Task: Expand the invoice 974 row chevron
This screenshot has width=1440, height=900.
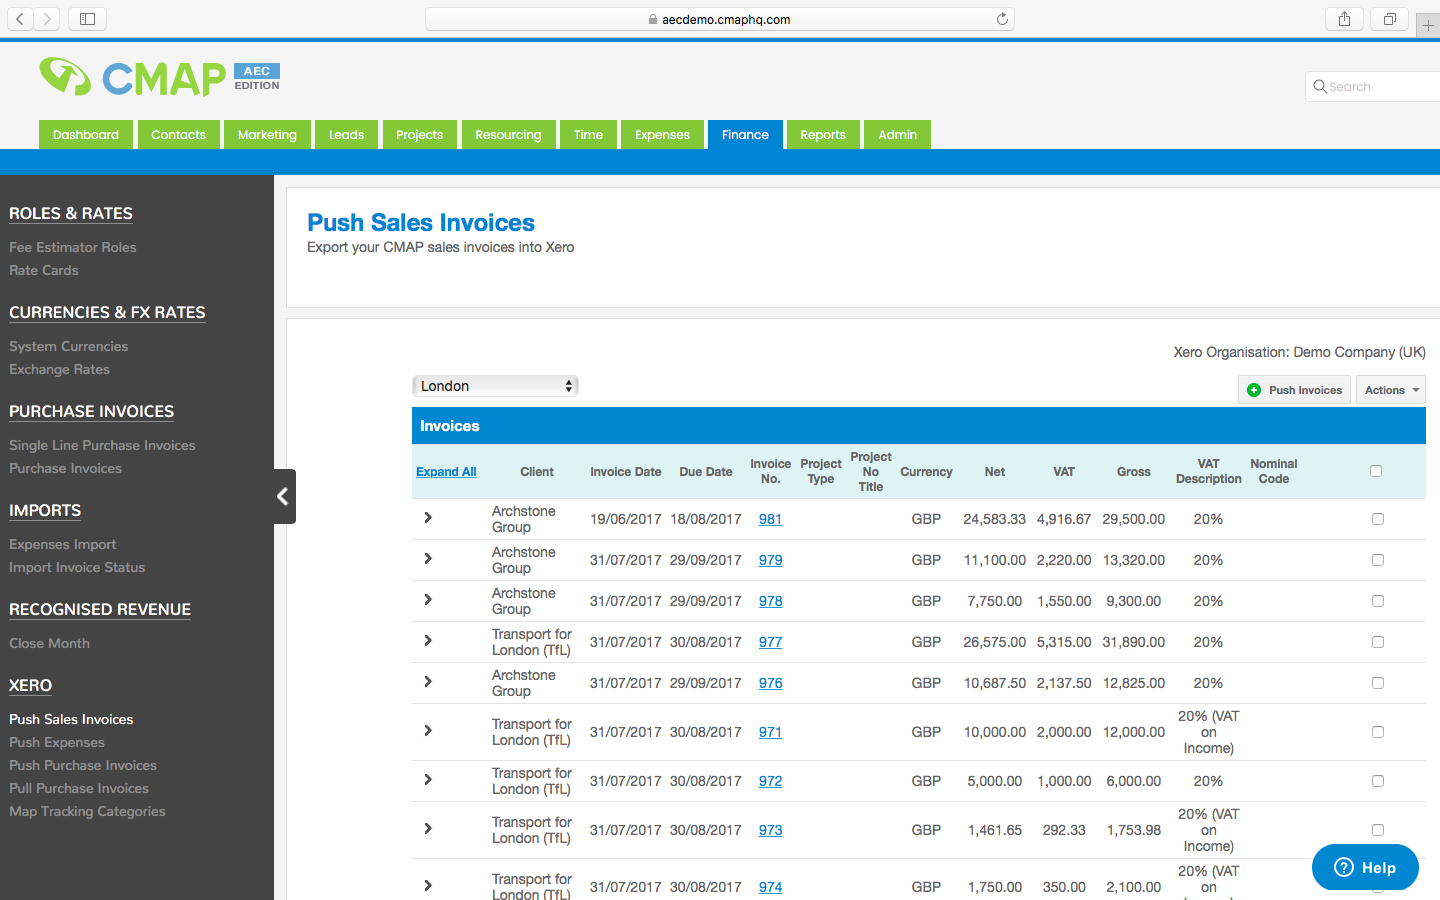Action: (x=428, y=886)
